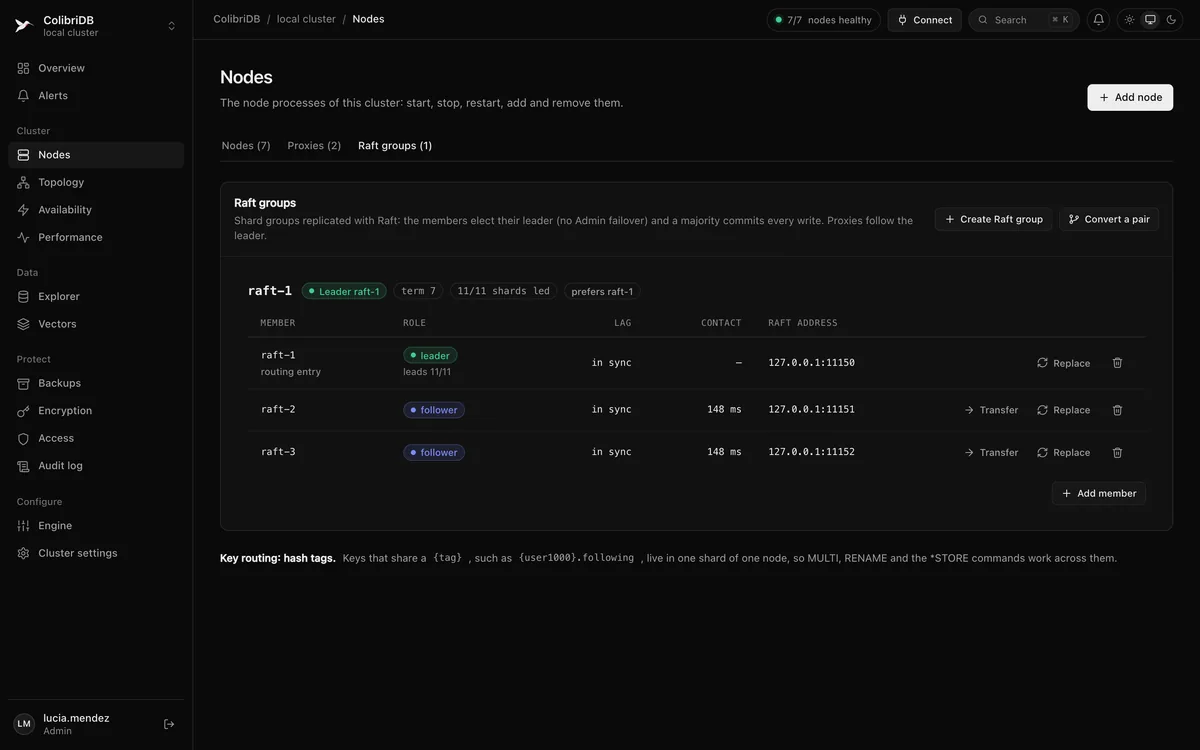
Task: Select Nodes in the sidebar
Action: click(96, 155)
